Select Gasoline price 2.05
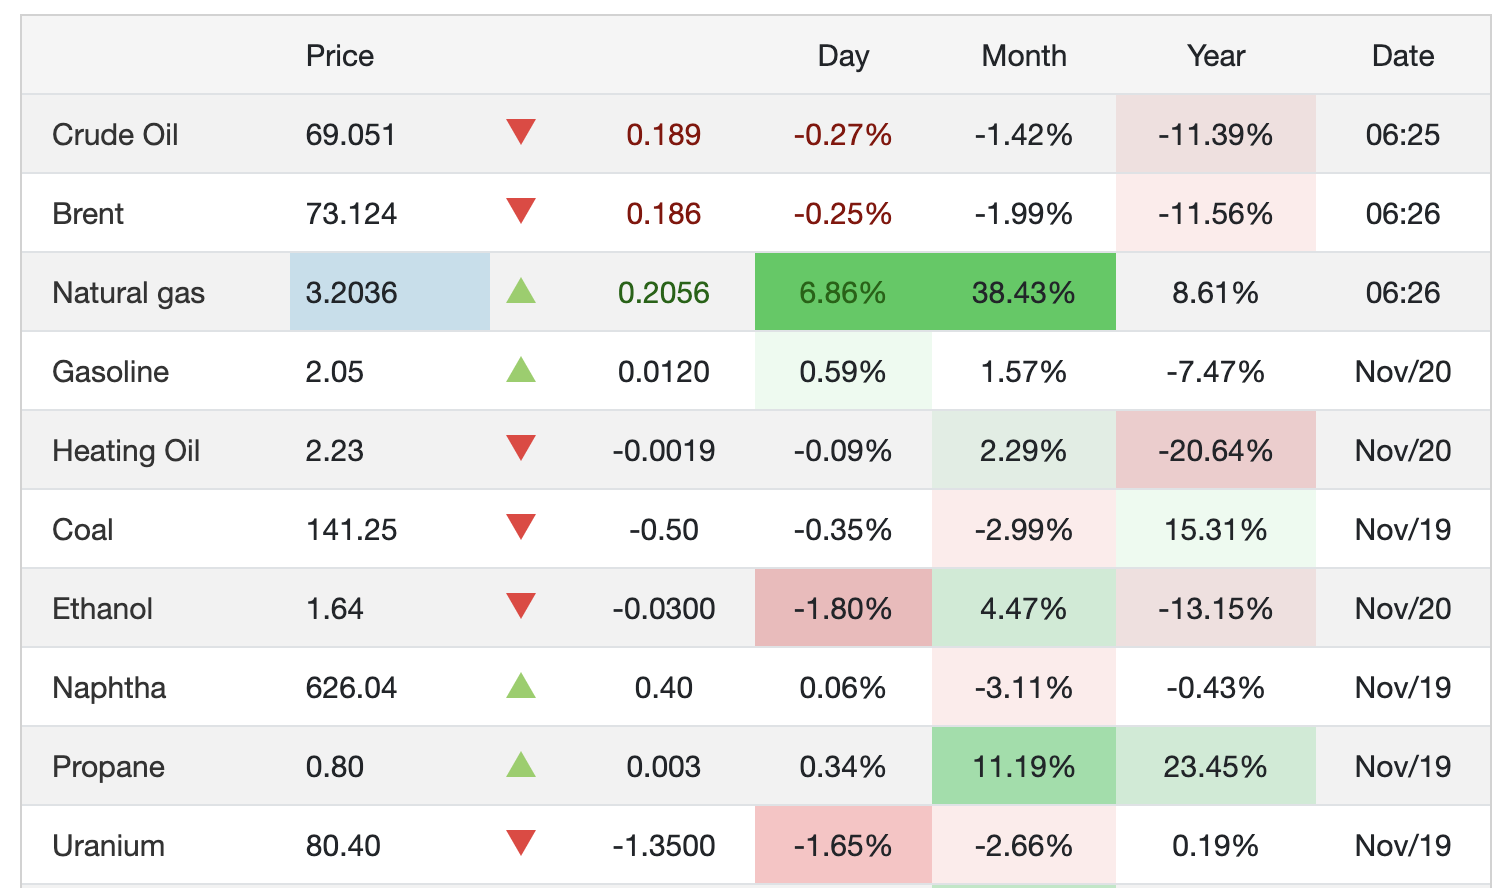1504x888 pixels. (x=335, y=372)
